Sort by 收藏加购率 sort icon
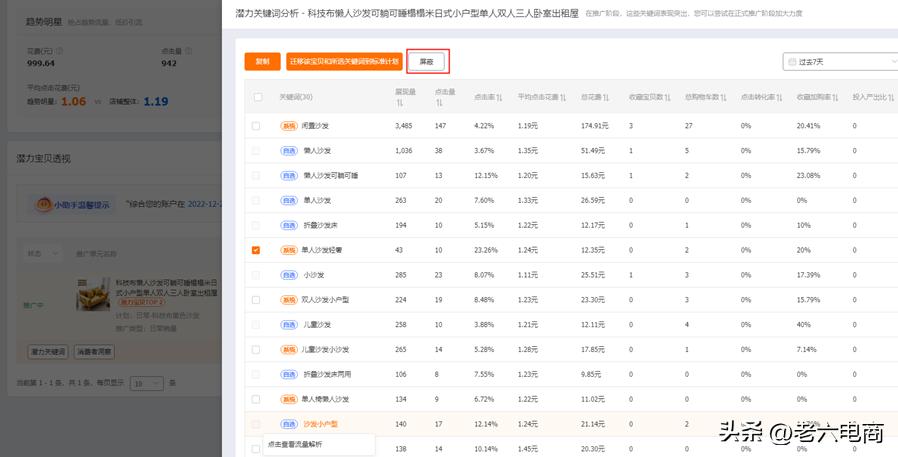The height and width of the screenshot is (457, 898). click(x=837, y=97)
